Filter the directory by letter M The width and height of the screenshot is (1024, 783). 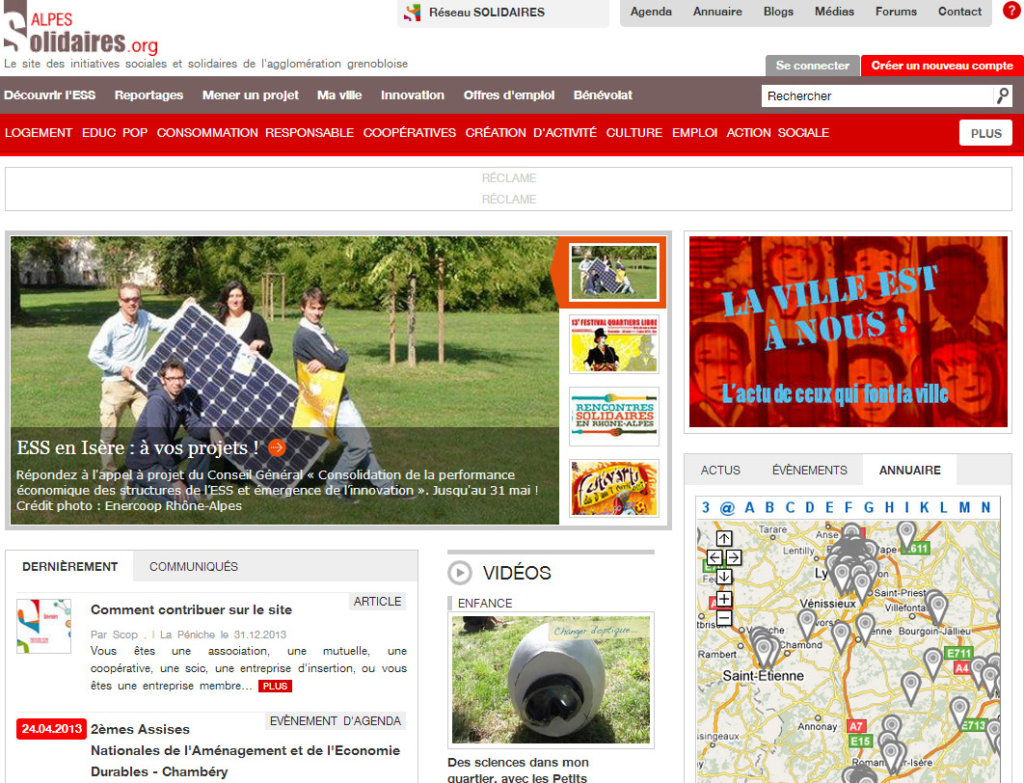click(x=965, y=507)
